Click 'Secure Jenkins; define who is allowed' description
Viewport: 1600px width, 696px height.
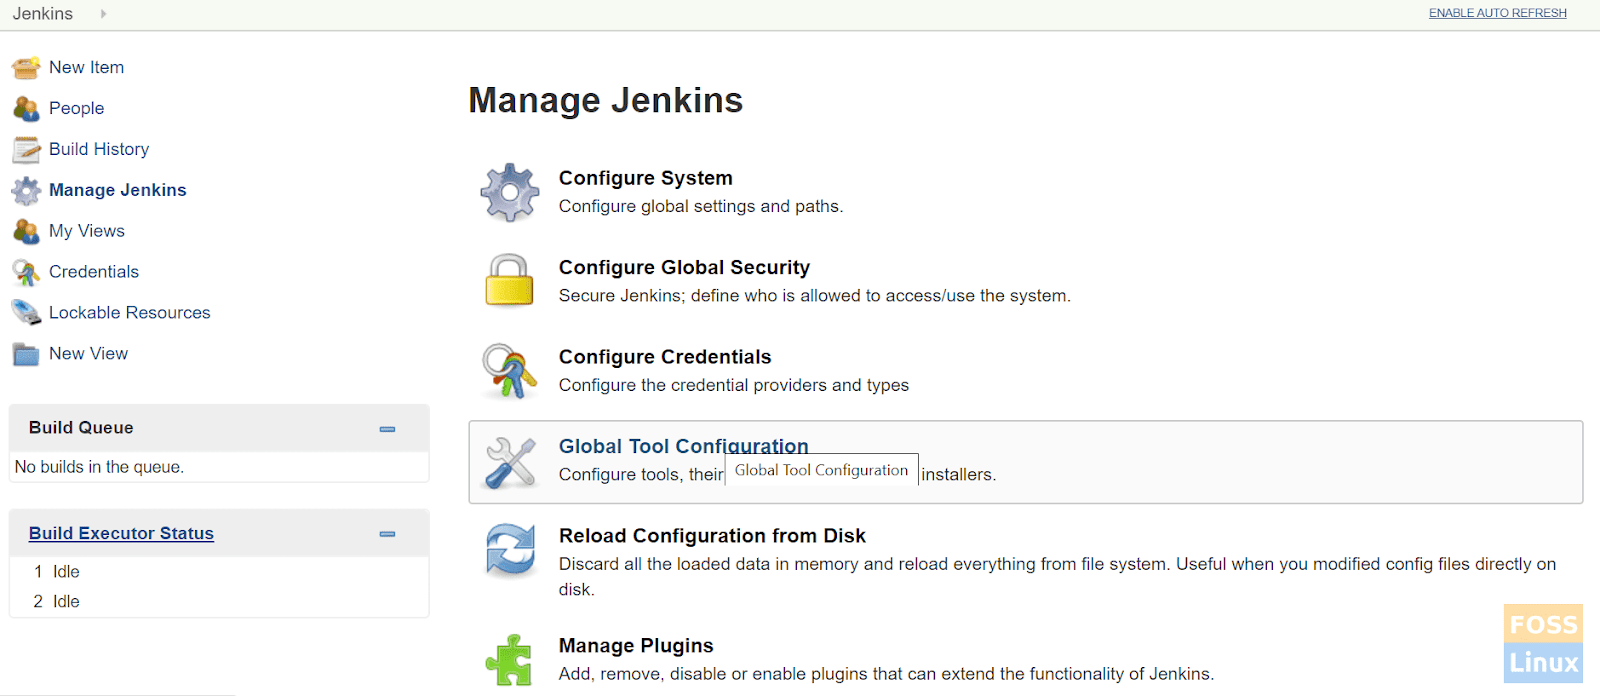click(814, 296)
